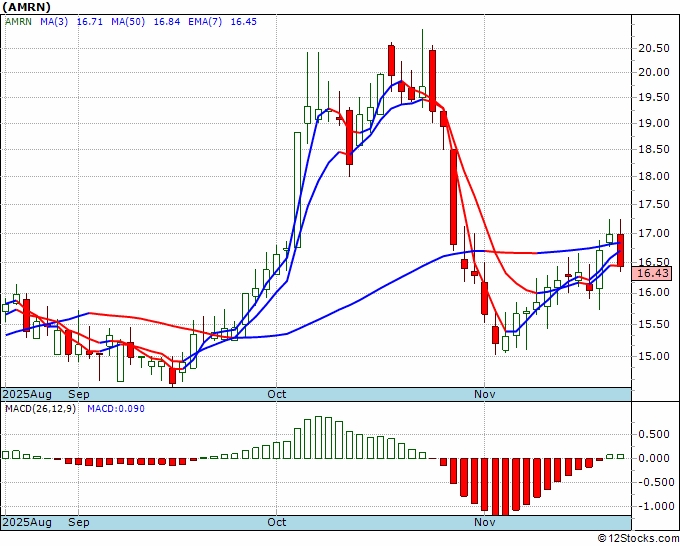680x546 pixels.
Task: Select the MA(50) legend label
Action: 128,21
